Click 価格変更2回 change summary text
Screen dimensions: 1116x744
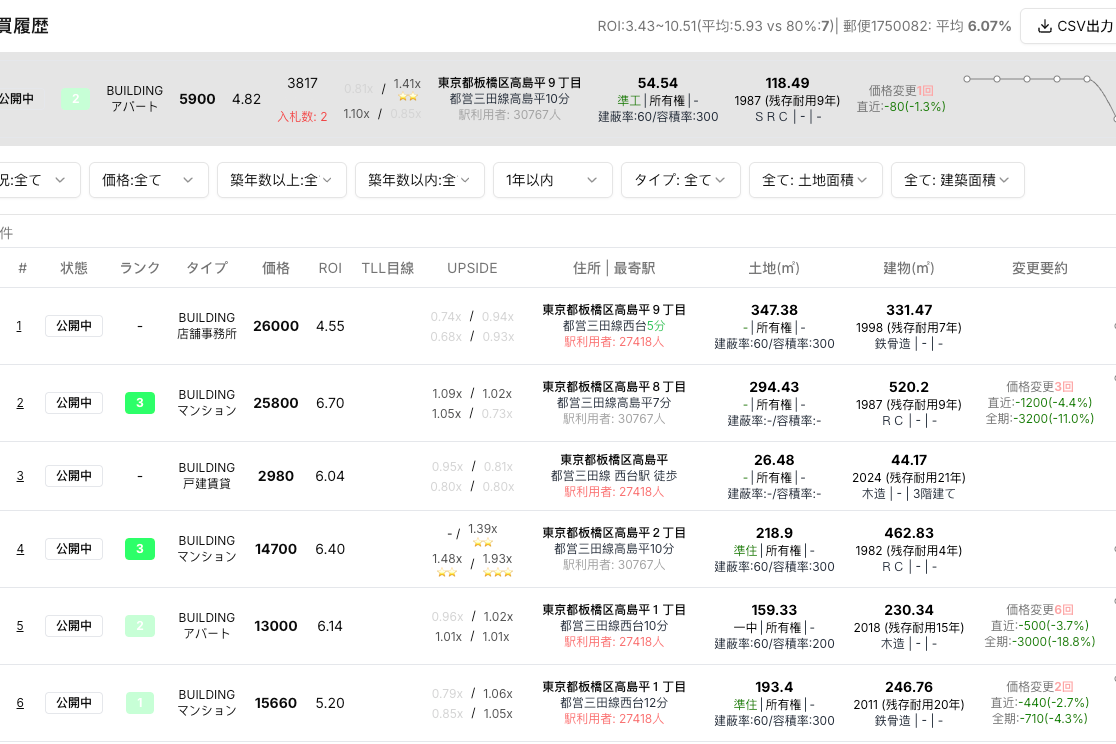(x=1040, y=686)
